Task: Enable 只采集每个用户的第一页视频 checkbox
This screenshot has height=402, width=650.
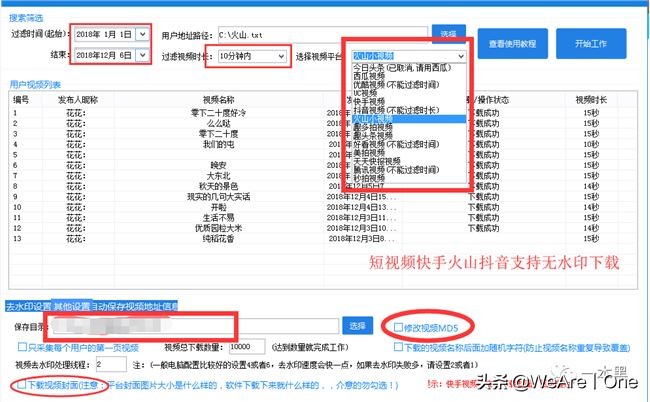Action: coord(22,346)
